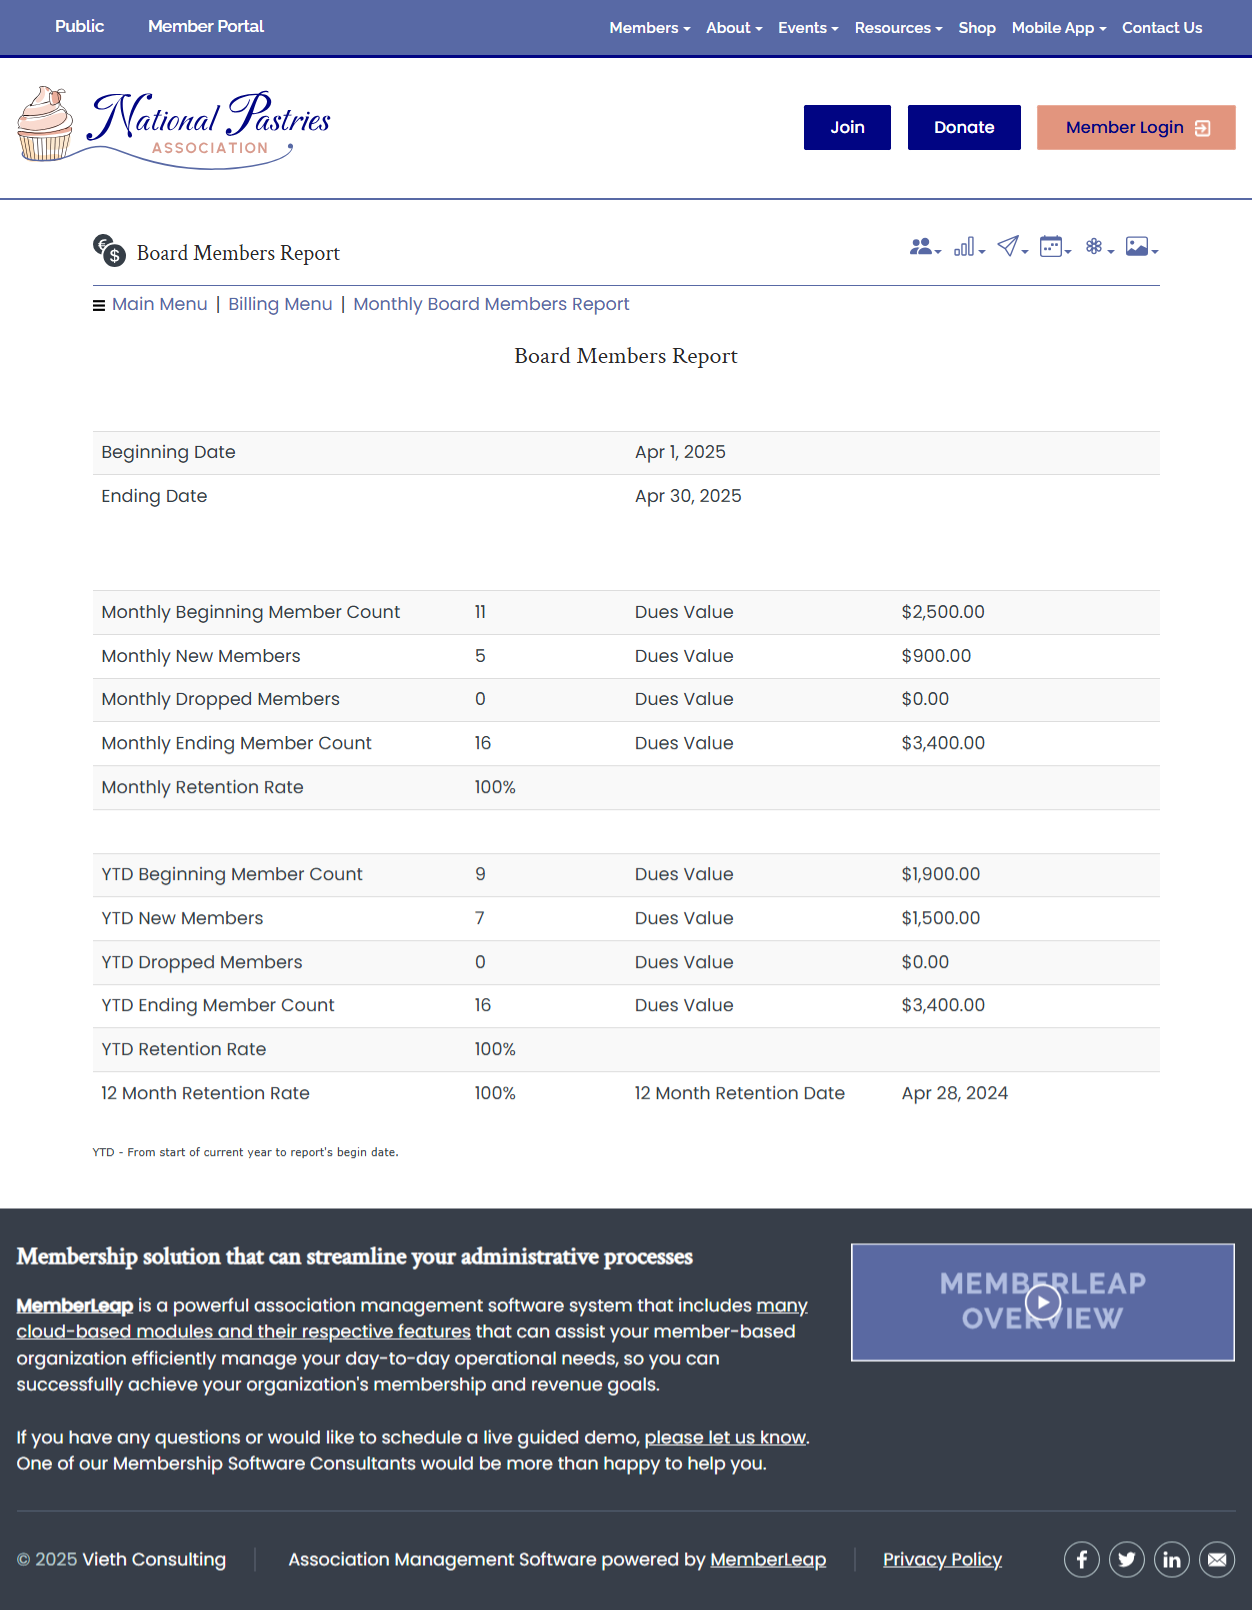1252x1610 pixels.
Task: Open Monthly Board Members Report breadcrumb link
Action: (491, 304)
